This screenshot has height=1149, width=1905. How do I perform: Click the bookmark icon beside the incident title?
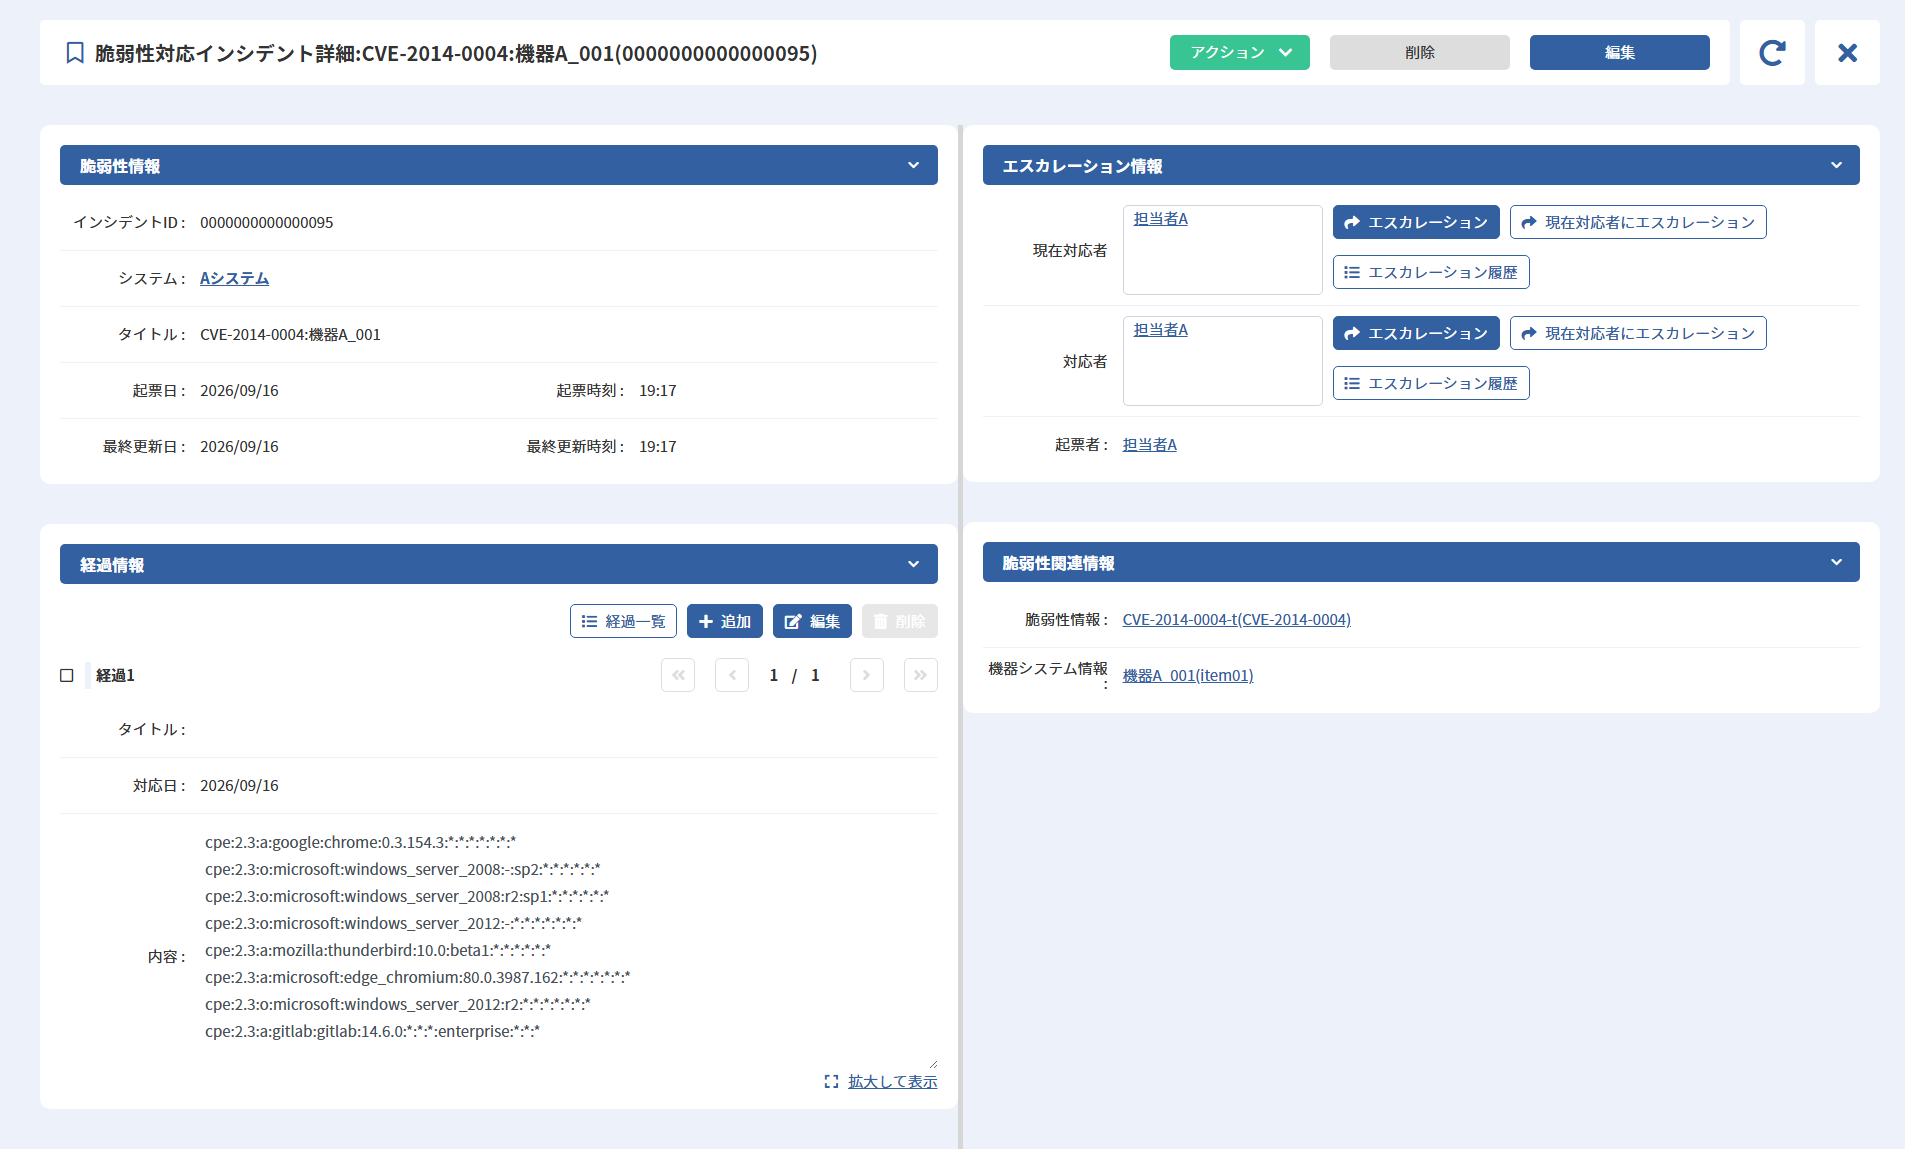pyautogui.click(x=75, y=53)
